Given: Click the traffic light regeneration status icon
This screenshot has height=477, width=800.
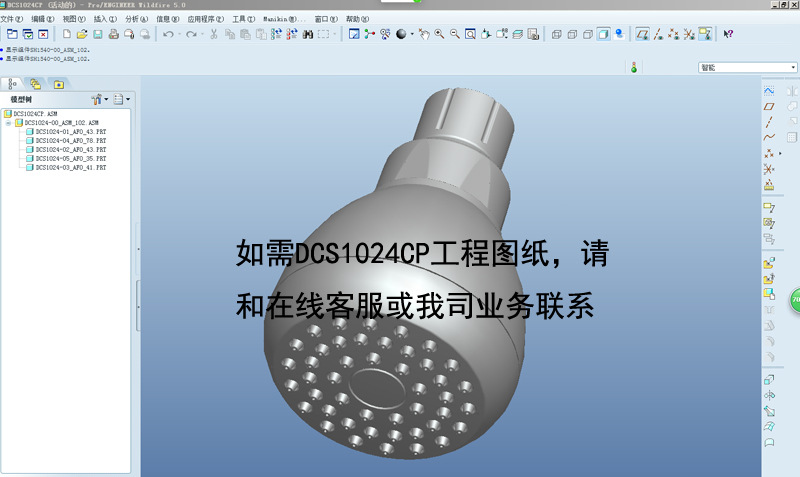Looking at the screenshot, I should click(634, 67).
